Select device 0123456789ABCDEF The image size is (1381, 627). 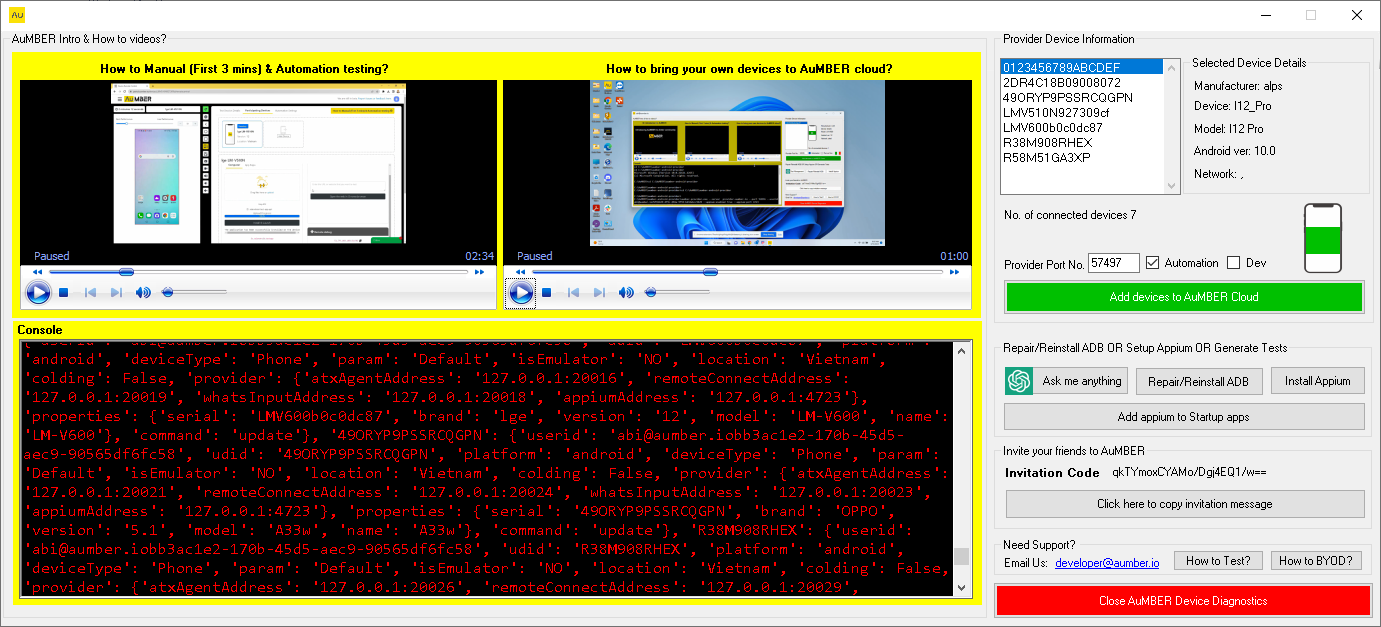coord(1082,67)
